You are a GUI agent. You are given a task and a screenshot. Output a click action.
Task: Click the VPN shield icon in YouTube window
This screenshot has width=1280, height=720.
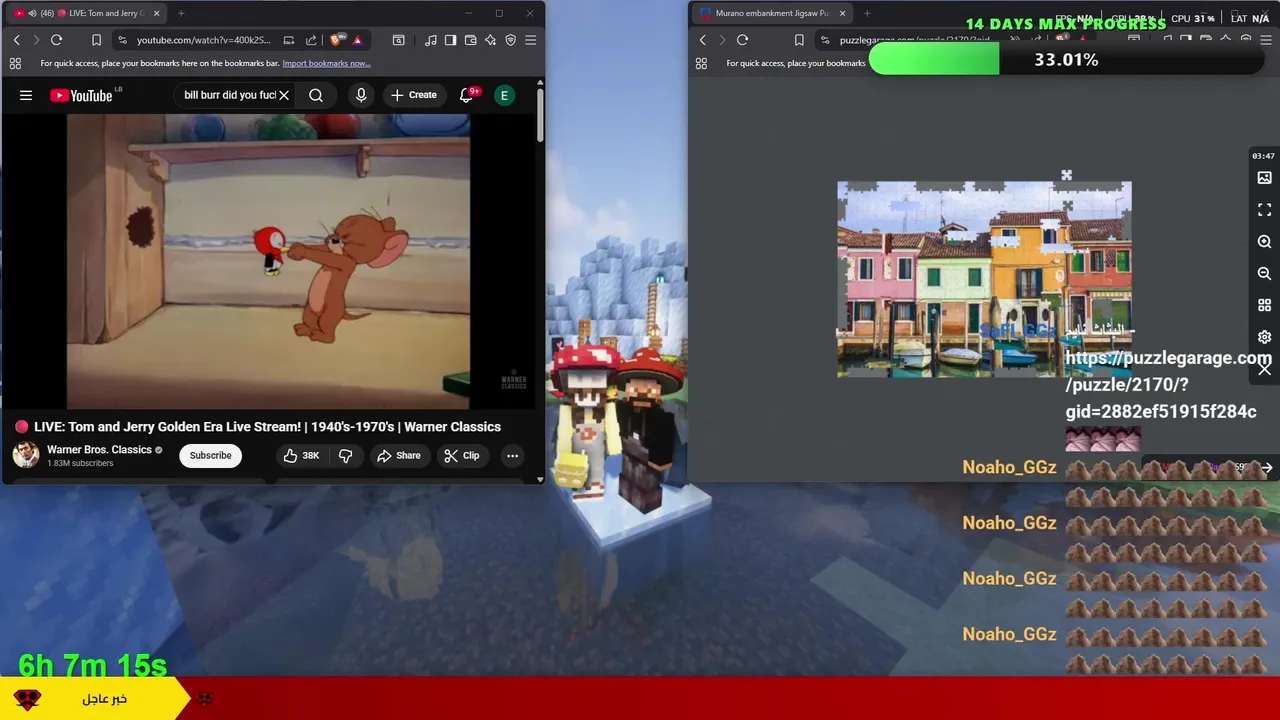[x=510, y=40]
